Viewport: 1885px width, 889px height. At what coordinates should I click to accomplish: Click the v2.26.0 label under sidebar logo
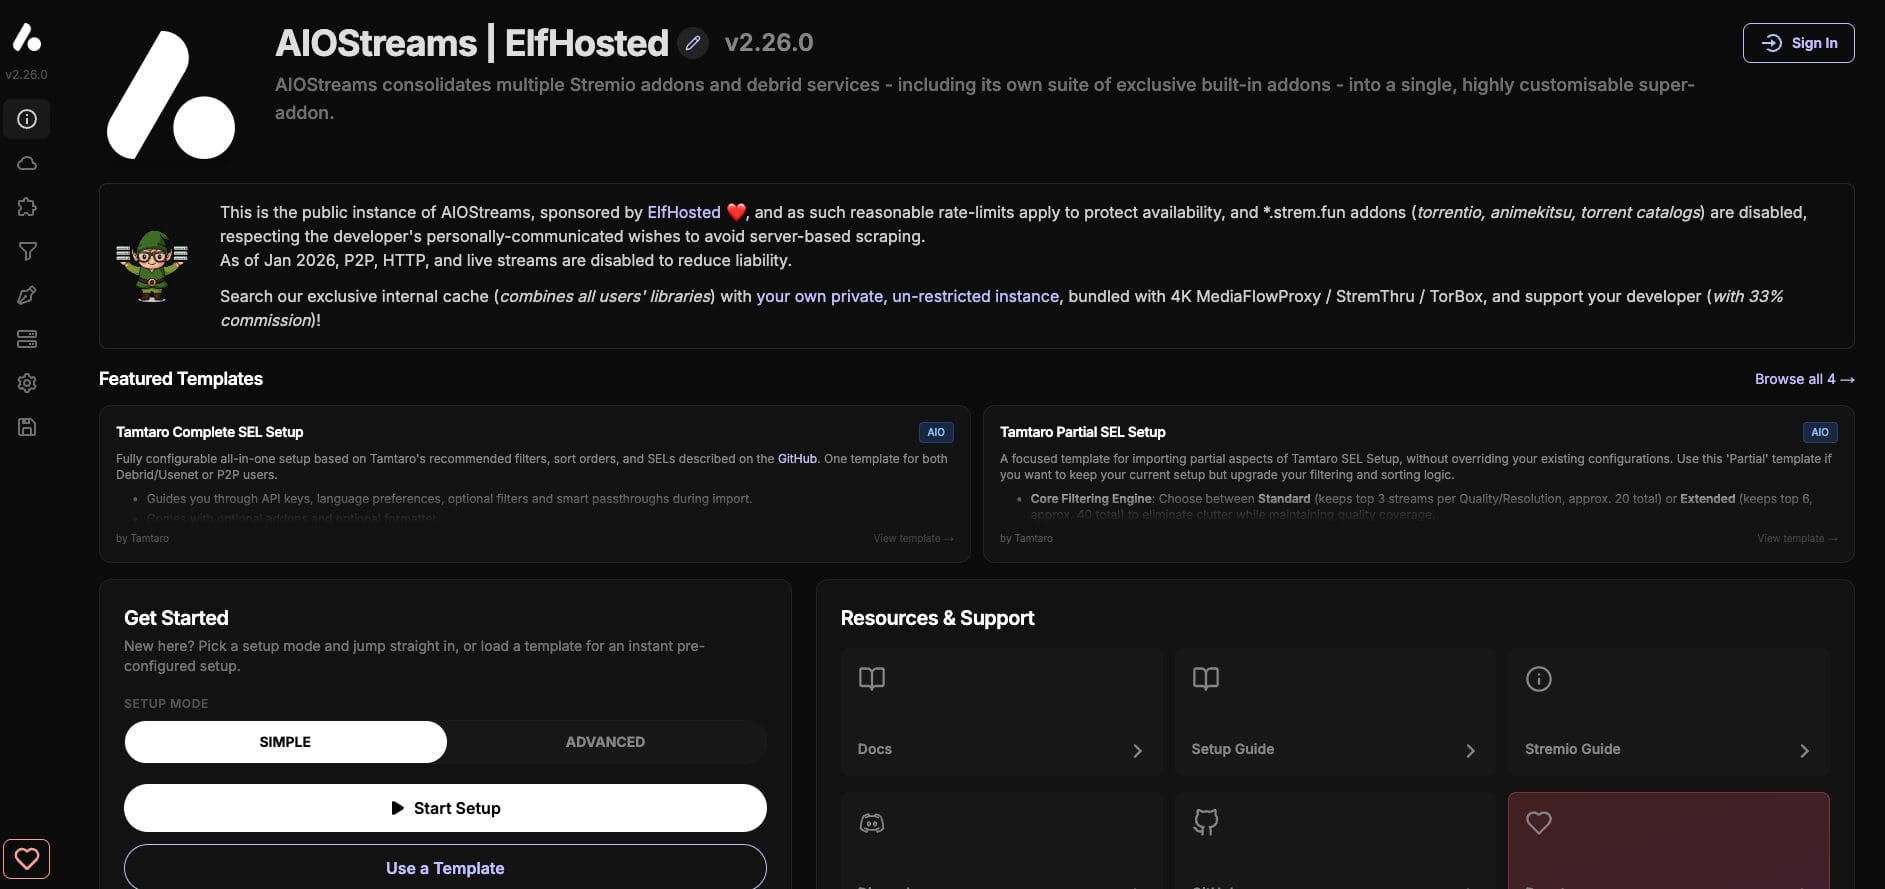pos(27,75)
